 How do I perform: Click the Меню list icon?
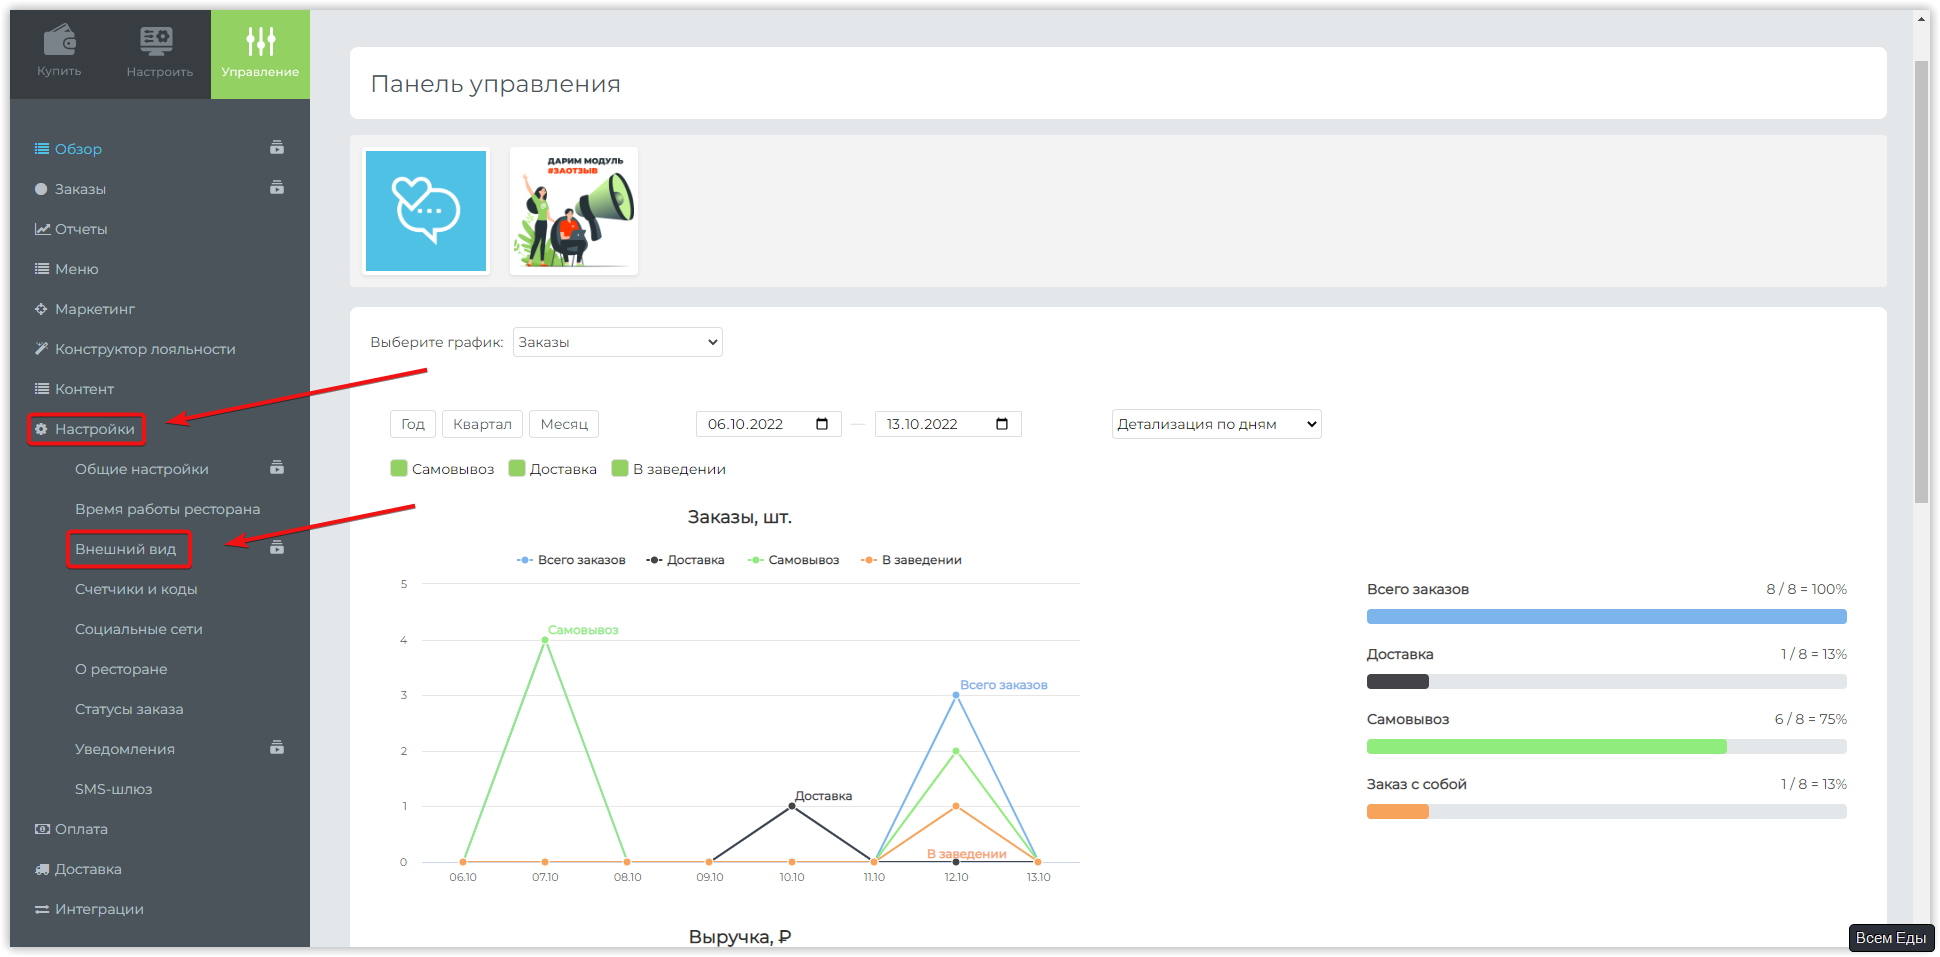(x=42, y=269)
